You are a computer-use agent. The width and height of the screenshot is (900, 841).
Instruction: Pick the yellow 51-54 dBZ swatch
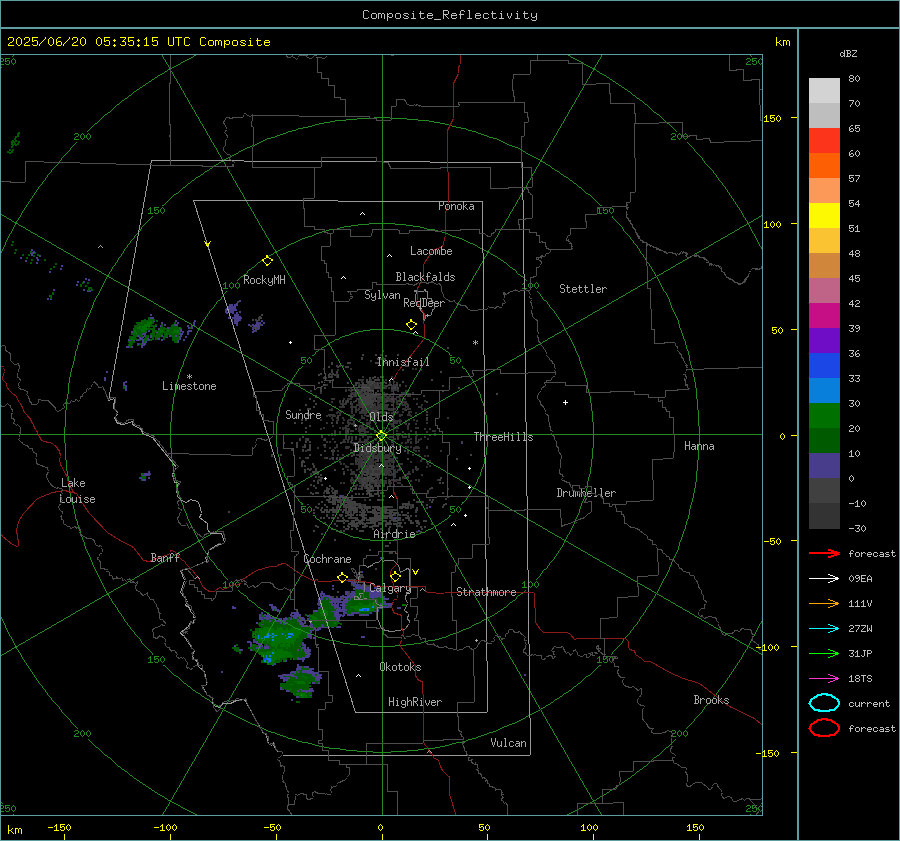(x=824, y=216)
